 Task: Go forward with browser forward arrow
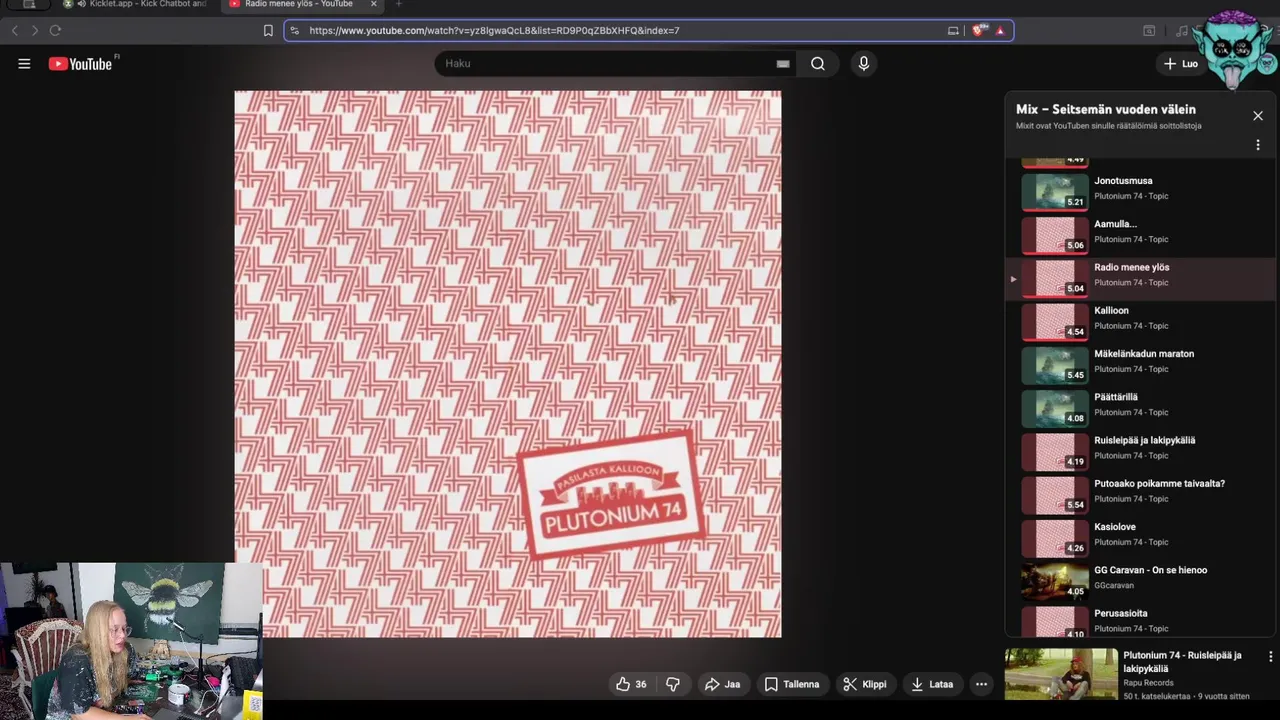(x=34, y=31)
